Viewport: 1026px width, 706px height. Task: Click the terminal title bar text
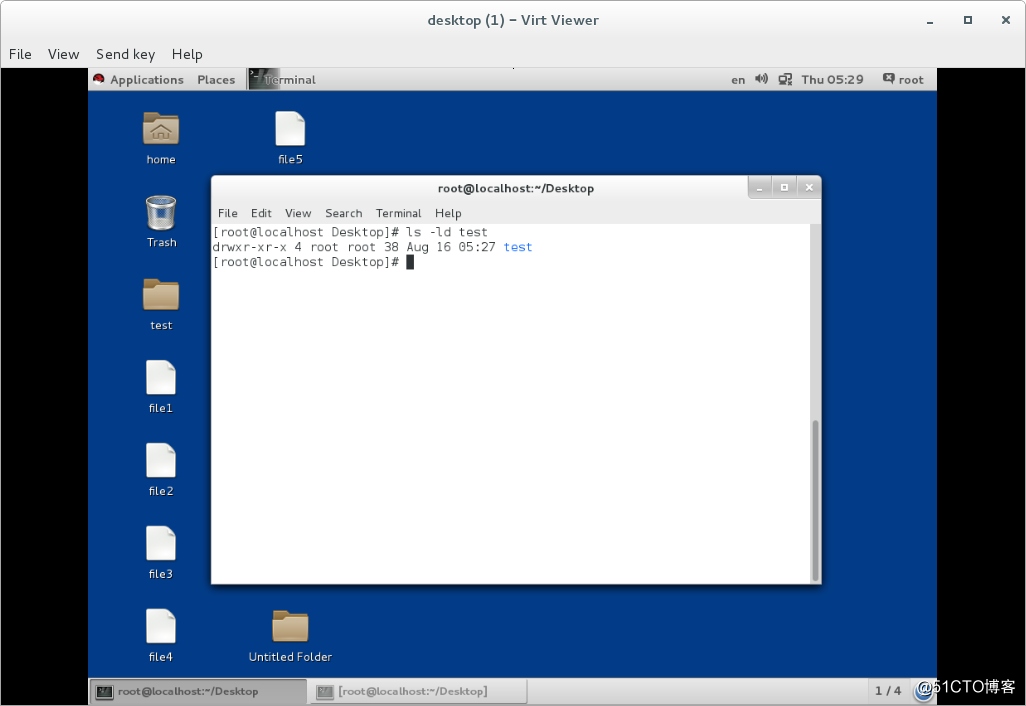[x=516, y=188]
